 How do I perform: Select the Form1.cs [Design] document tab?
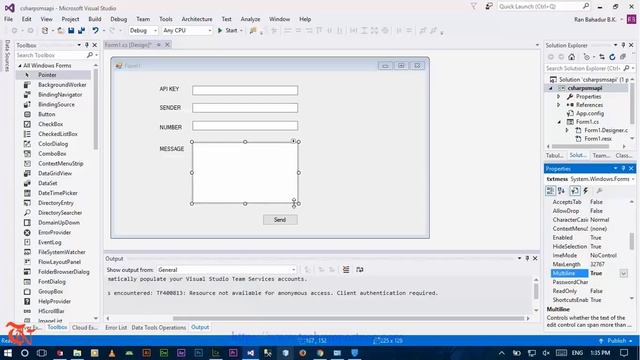click(x=128, y=45)
